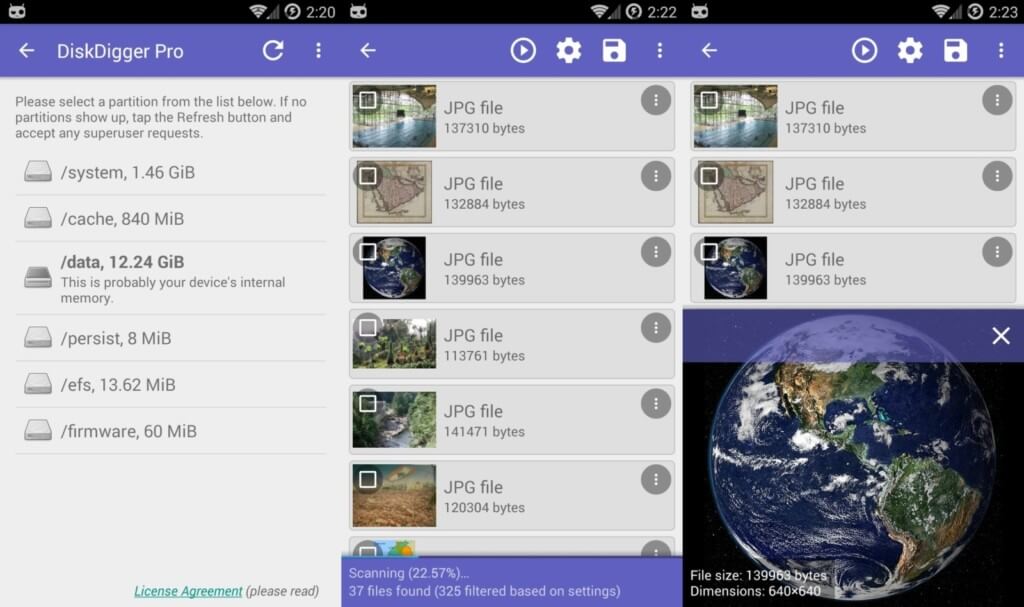The width and height of the screenshot is (1024, 607).
Task: Tap the play/resume scan icon on the Earth preview screen
Action: [x=864, y=51]
